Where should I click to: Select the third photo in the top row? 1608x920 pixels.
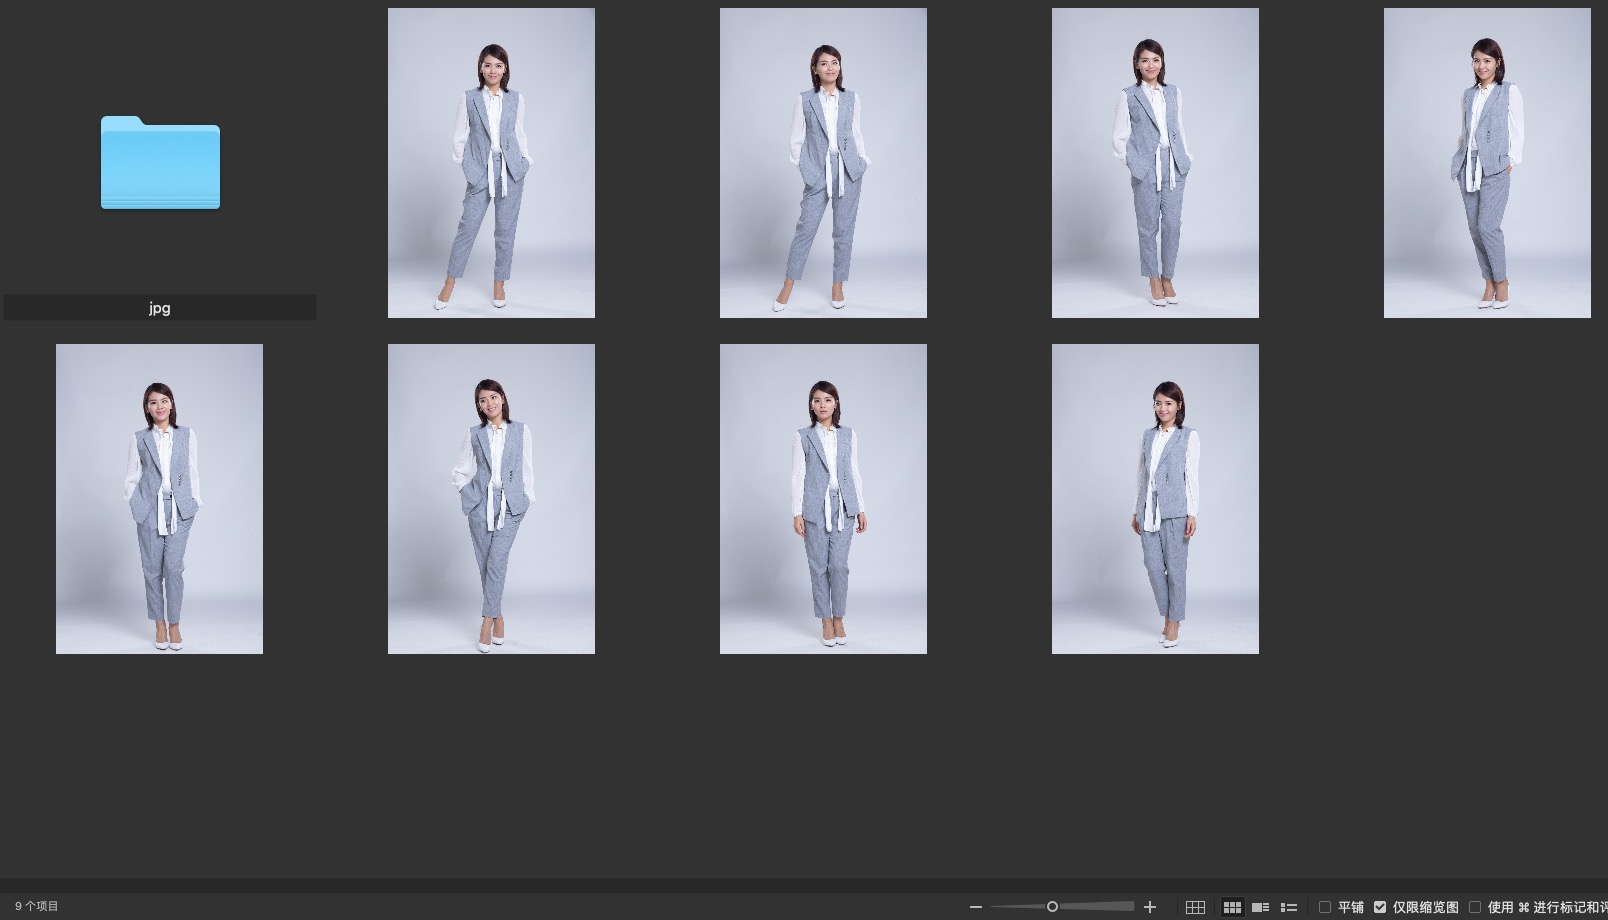click(x=1155, y=163)
